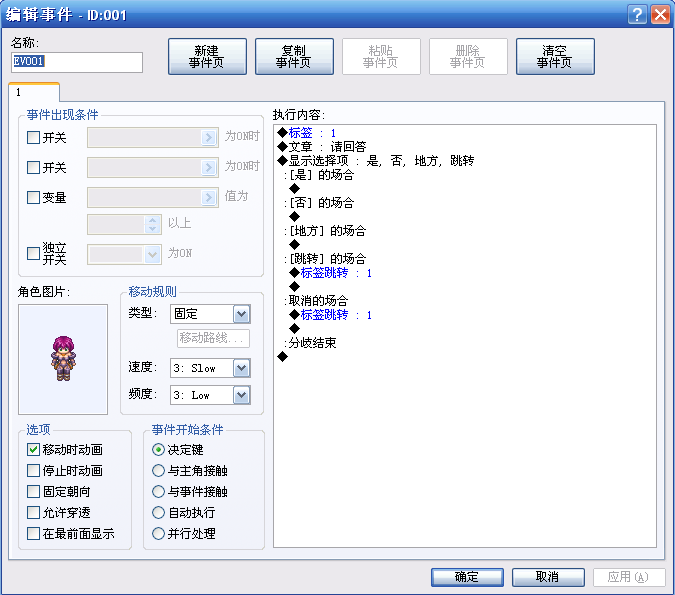The width and height of the screenshot is (675, 595).
Task: Select the 分歧结束 line
Action: click(310, 343)
